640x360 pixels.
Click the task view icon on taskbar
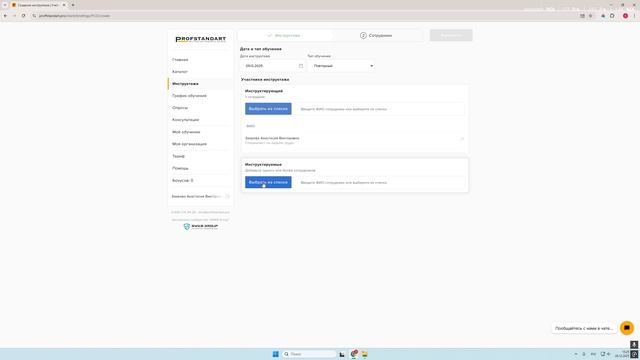coord(342,354)
